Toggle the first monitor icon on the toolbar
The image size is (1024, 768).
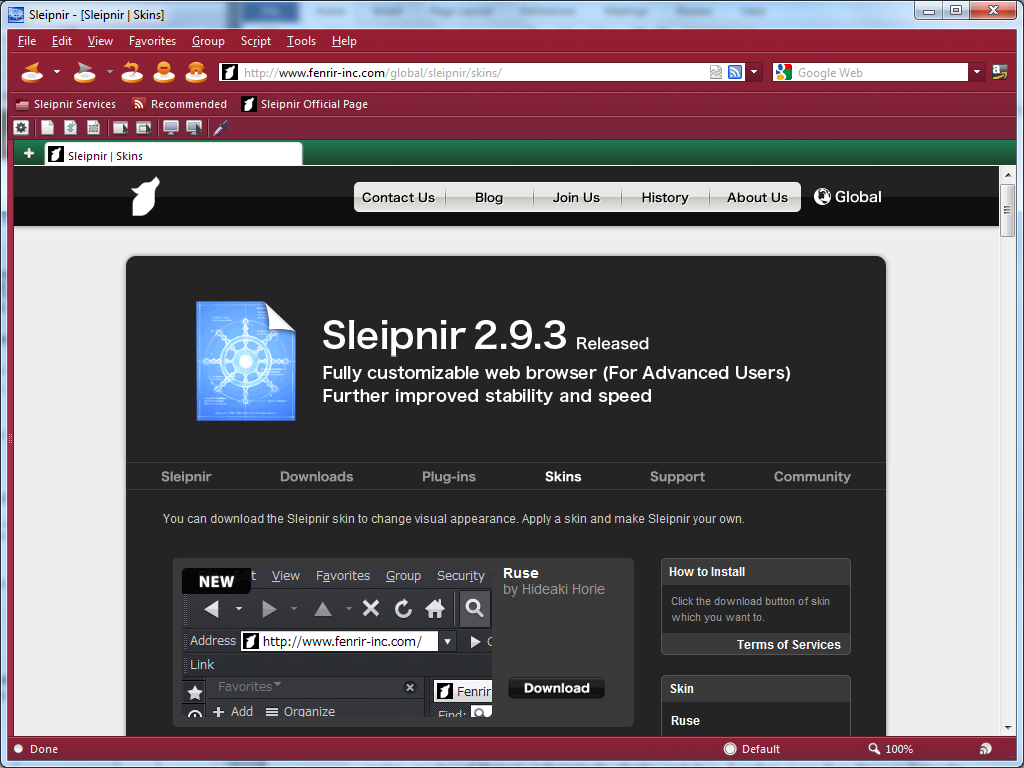[x=170, y=127]
